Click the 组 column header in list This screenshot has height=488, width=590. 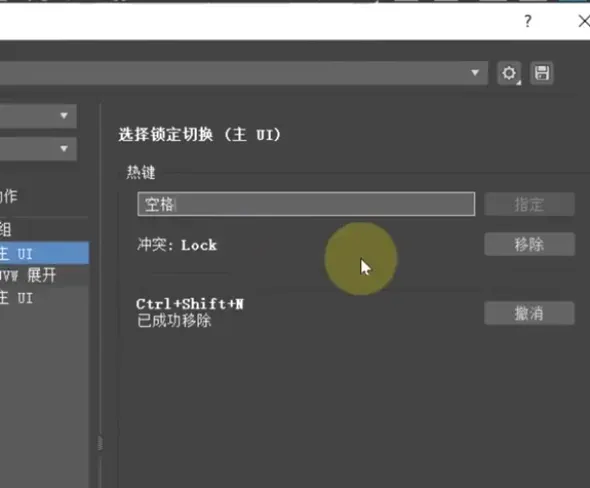pyautogui.click(x=5, y=229)
